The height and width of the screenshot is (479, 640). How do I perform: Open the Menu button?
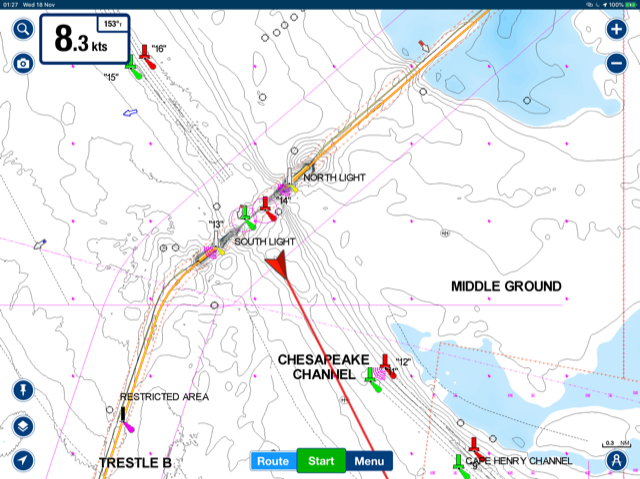[x=369, y=461]
